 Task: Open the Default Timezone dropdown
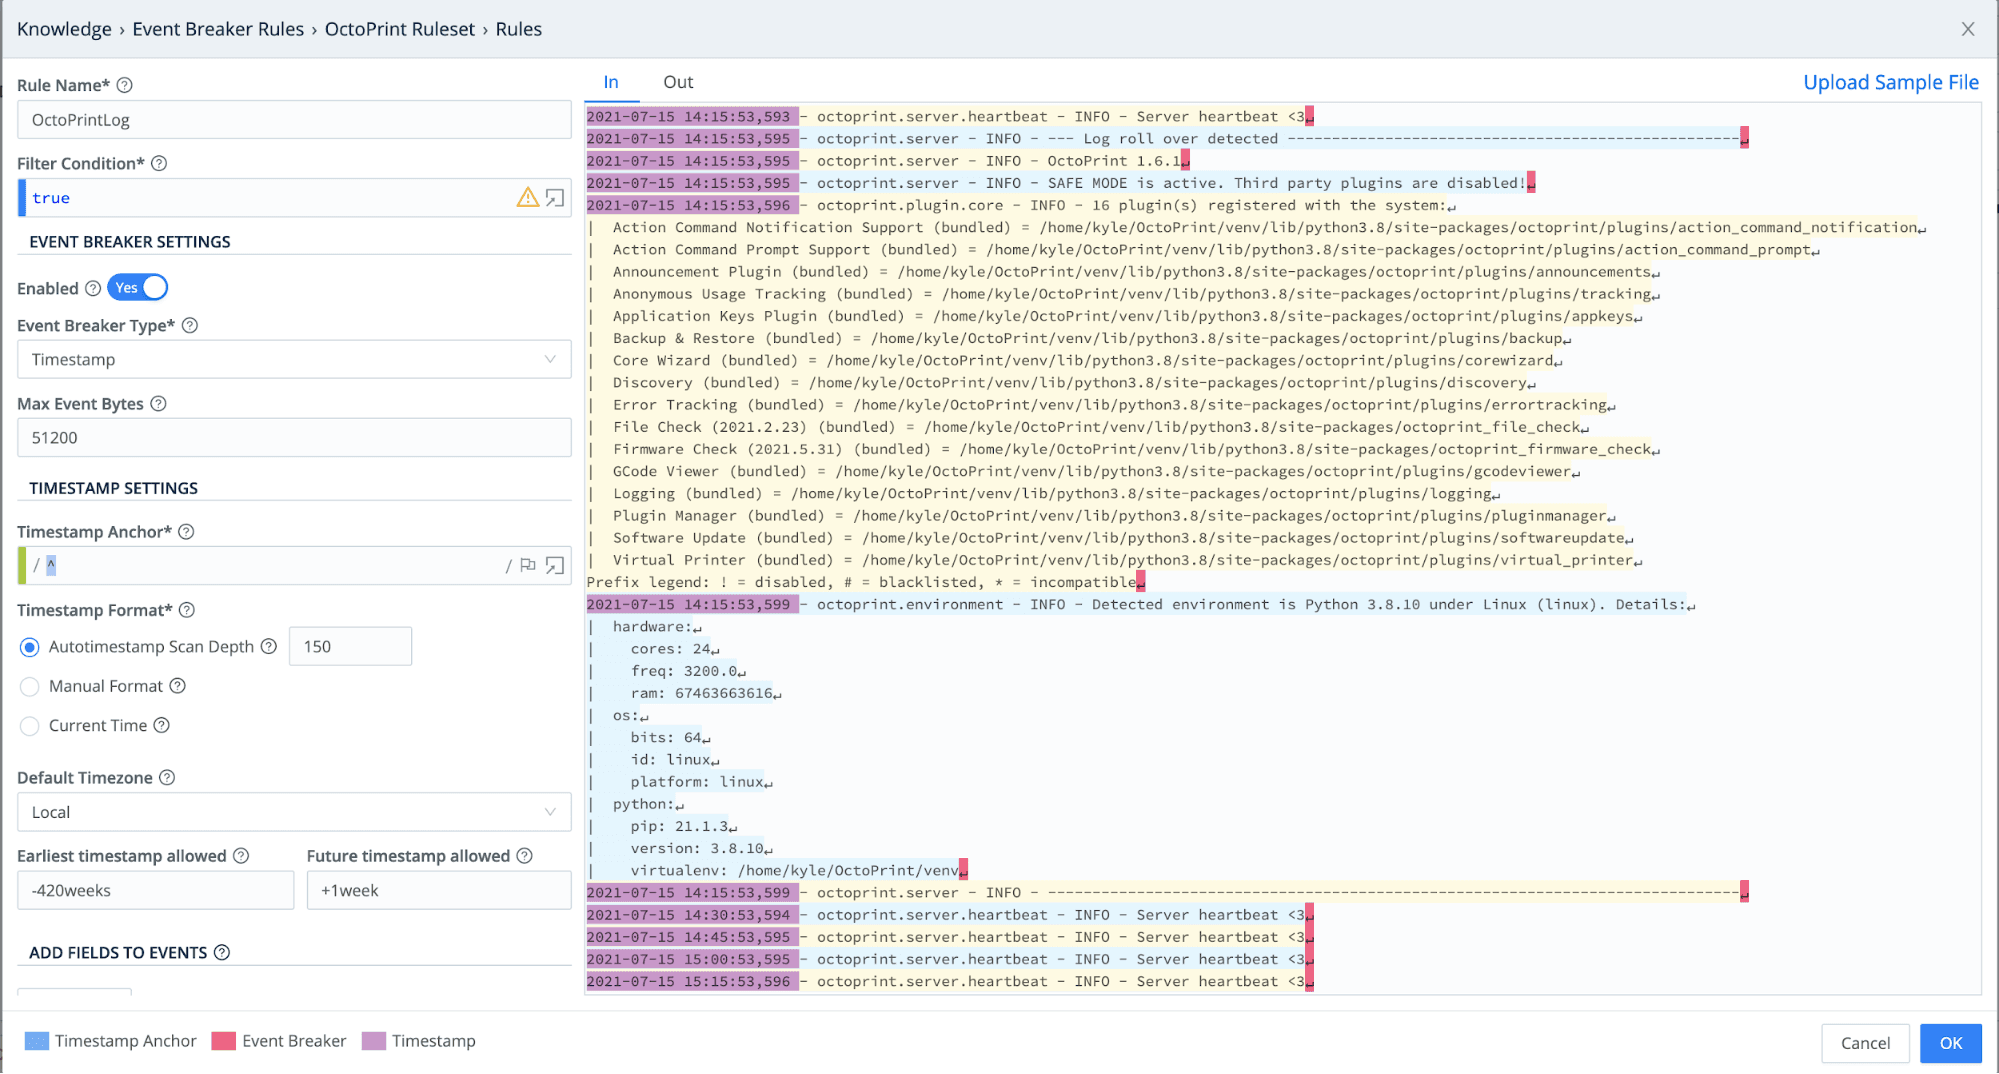click(294, 813)
